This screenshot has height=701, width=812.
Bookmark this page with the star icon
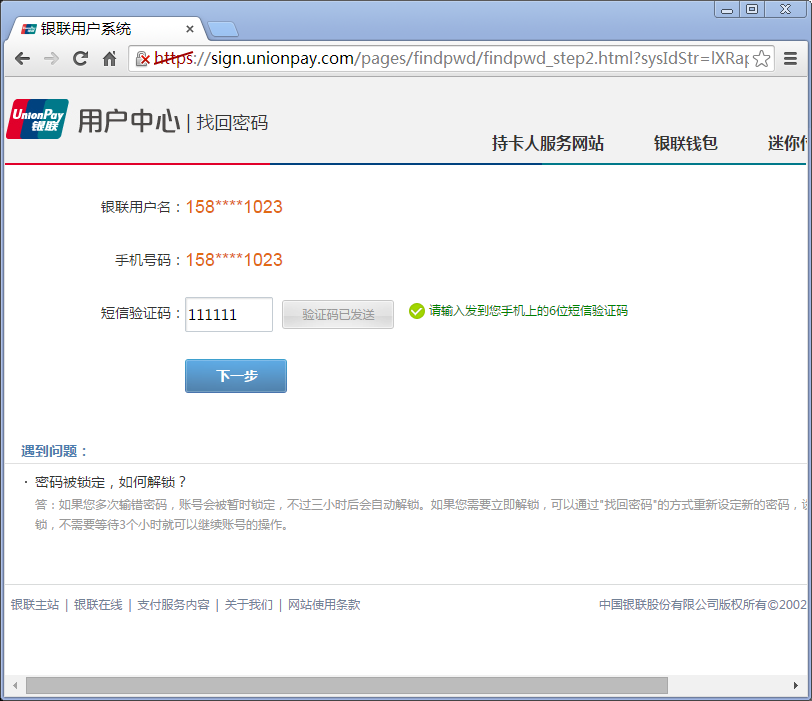click(x=761, y=59)
